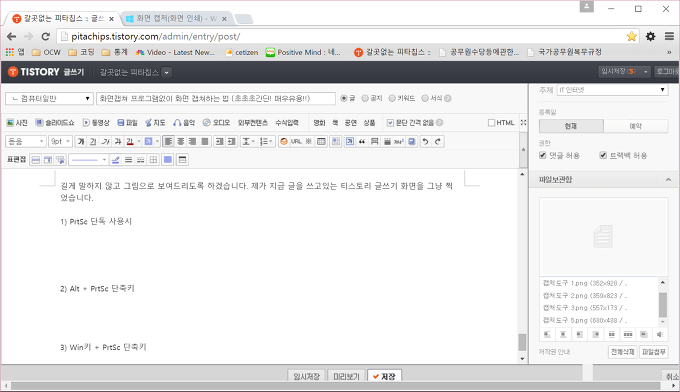The height and width of the screenshot is (392, 680).
Task: Open 수식입력 formula input
Action: 287,123
